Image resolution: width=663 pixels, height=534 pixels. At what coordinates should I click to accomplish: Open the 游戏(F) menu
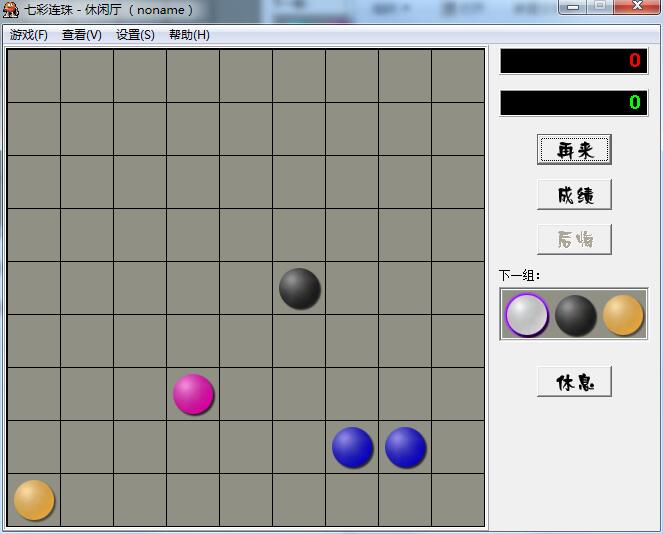tap(29, 35)
